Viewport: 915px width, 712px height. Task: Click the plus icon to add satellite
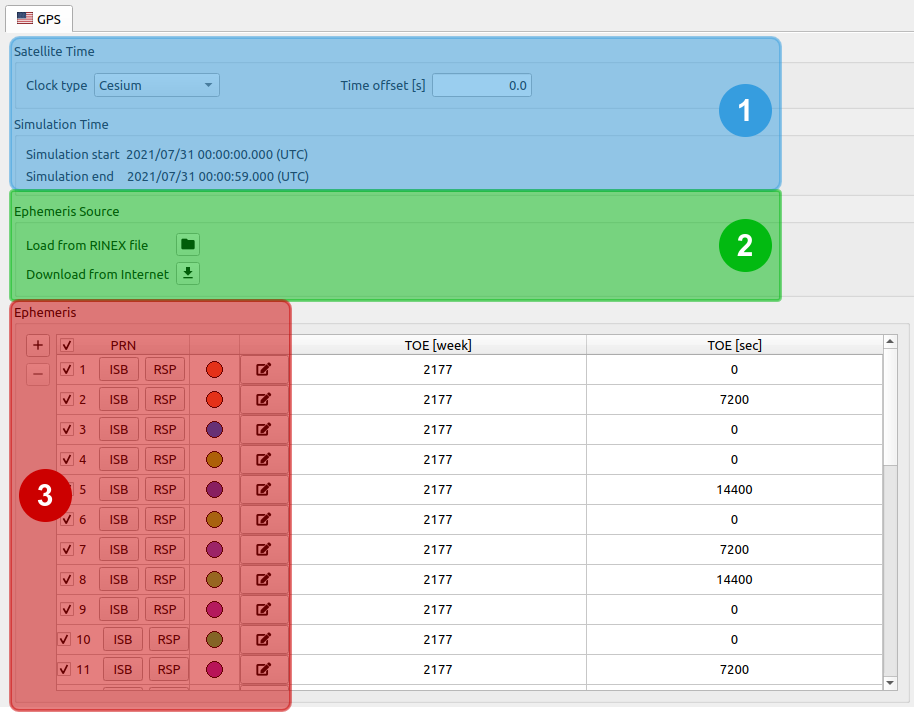pos(38,345)
